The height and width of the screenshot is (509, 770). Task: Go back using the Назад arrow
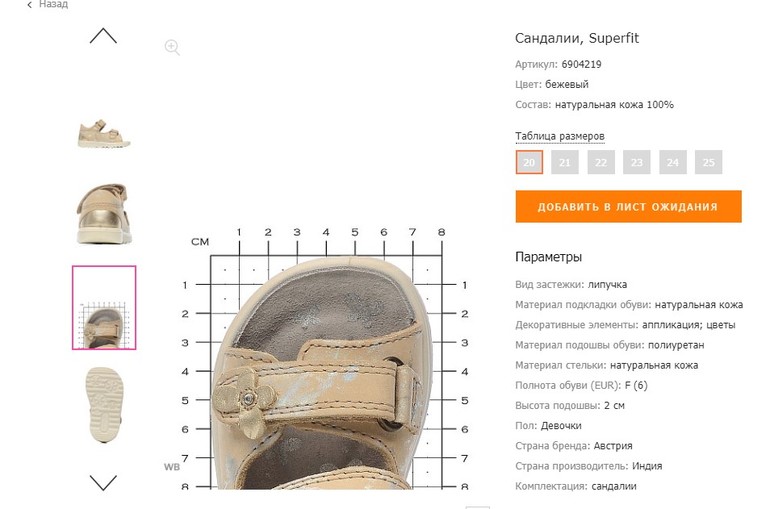click(30, 5)
